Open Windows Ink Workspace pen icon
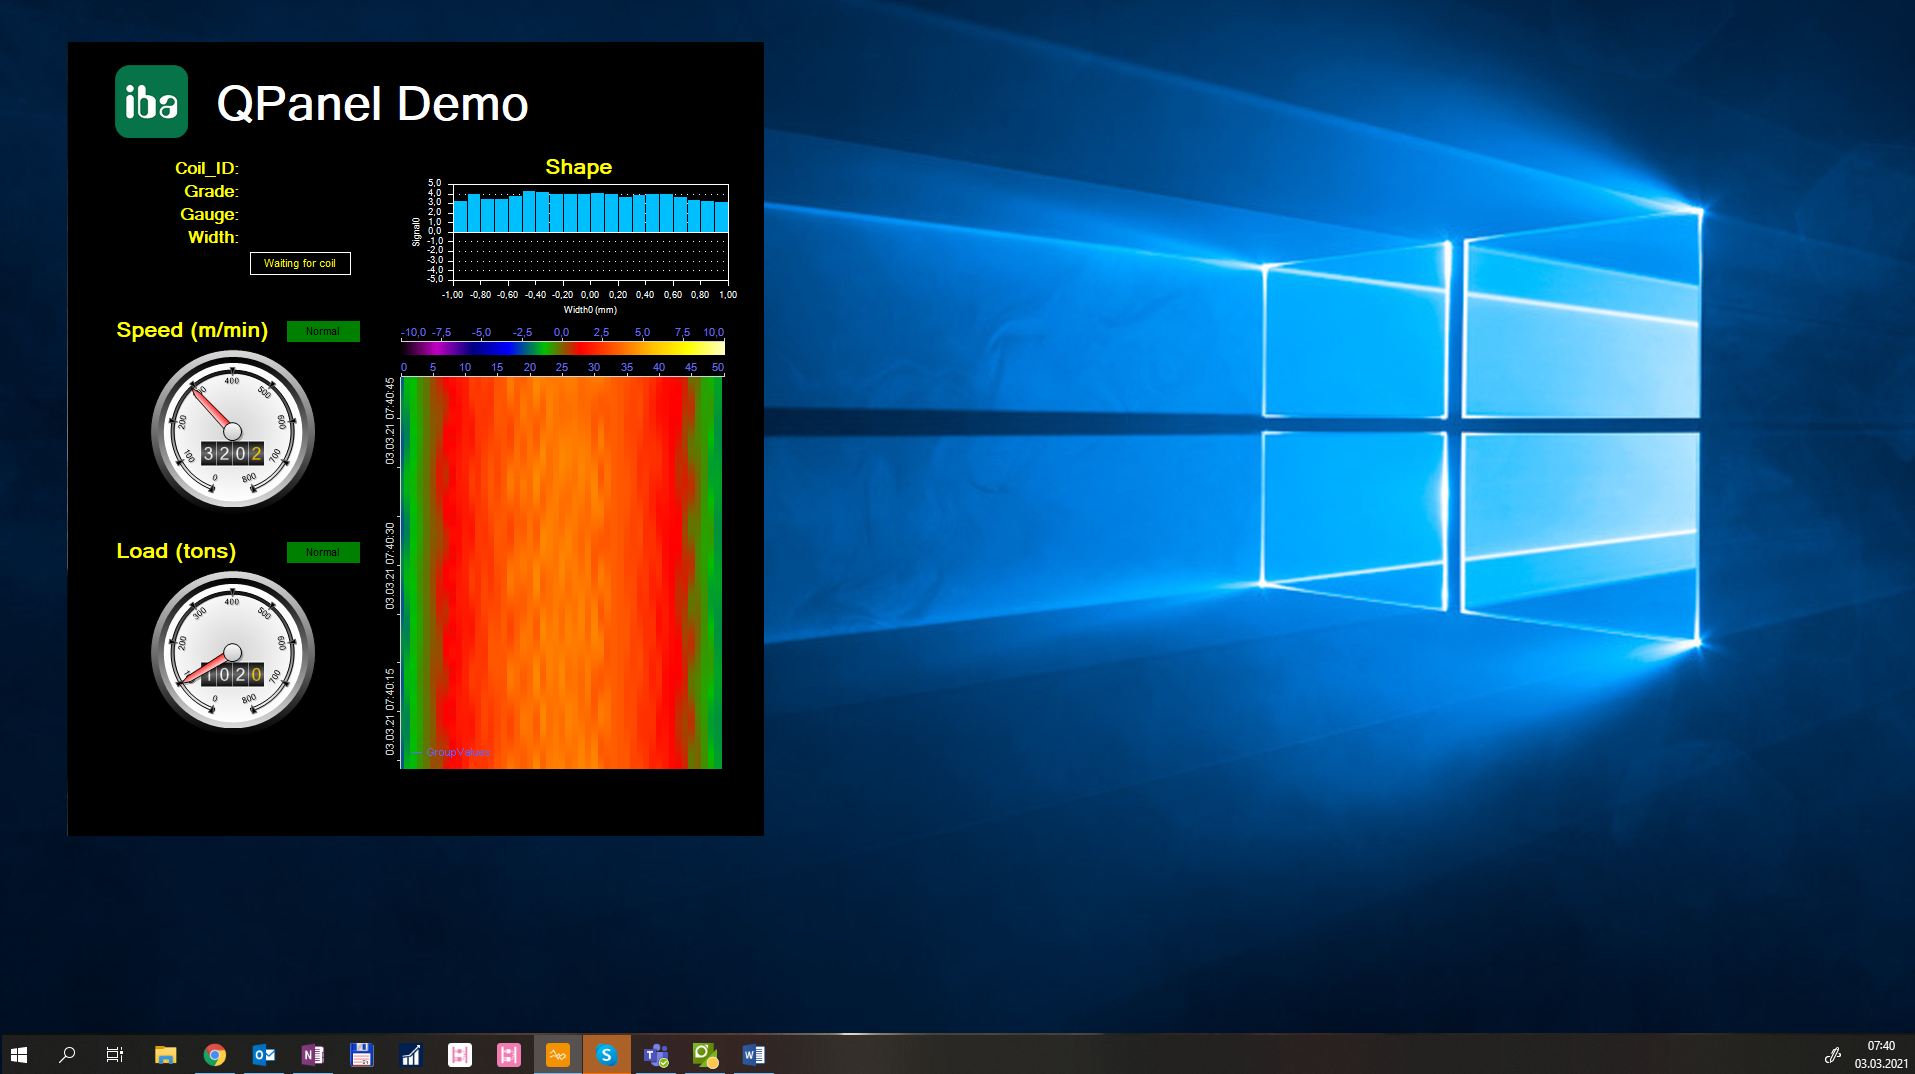The height and width of the screenshot is (1074, 1915). point(1832,1055)
